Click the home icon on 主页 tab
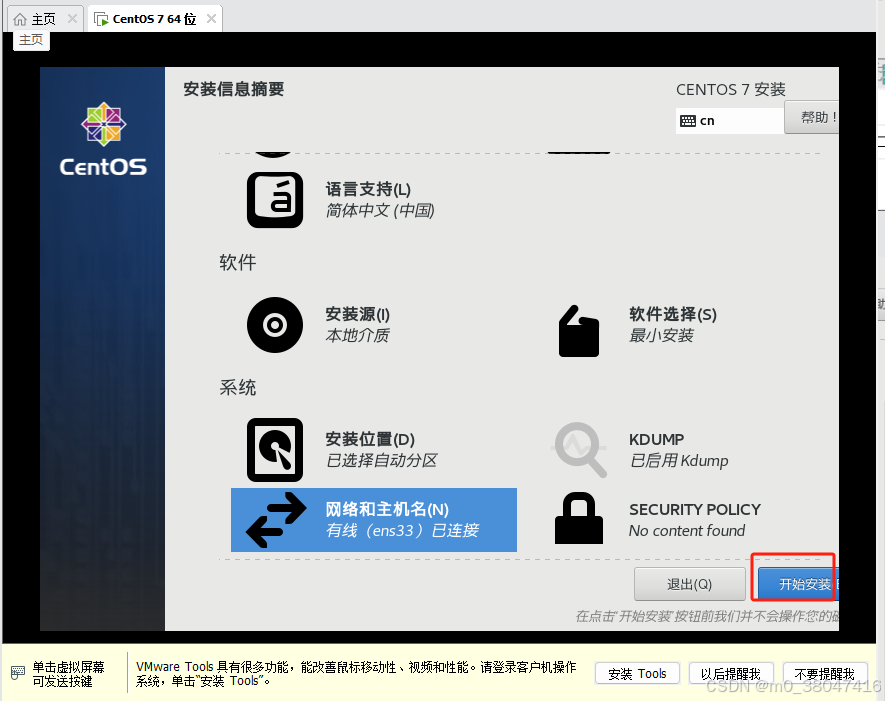This screenshot has width=885, height=701. 20,19
